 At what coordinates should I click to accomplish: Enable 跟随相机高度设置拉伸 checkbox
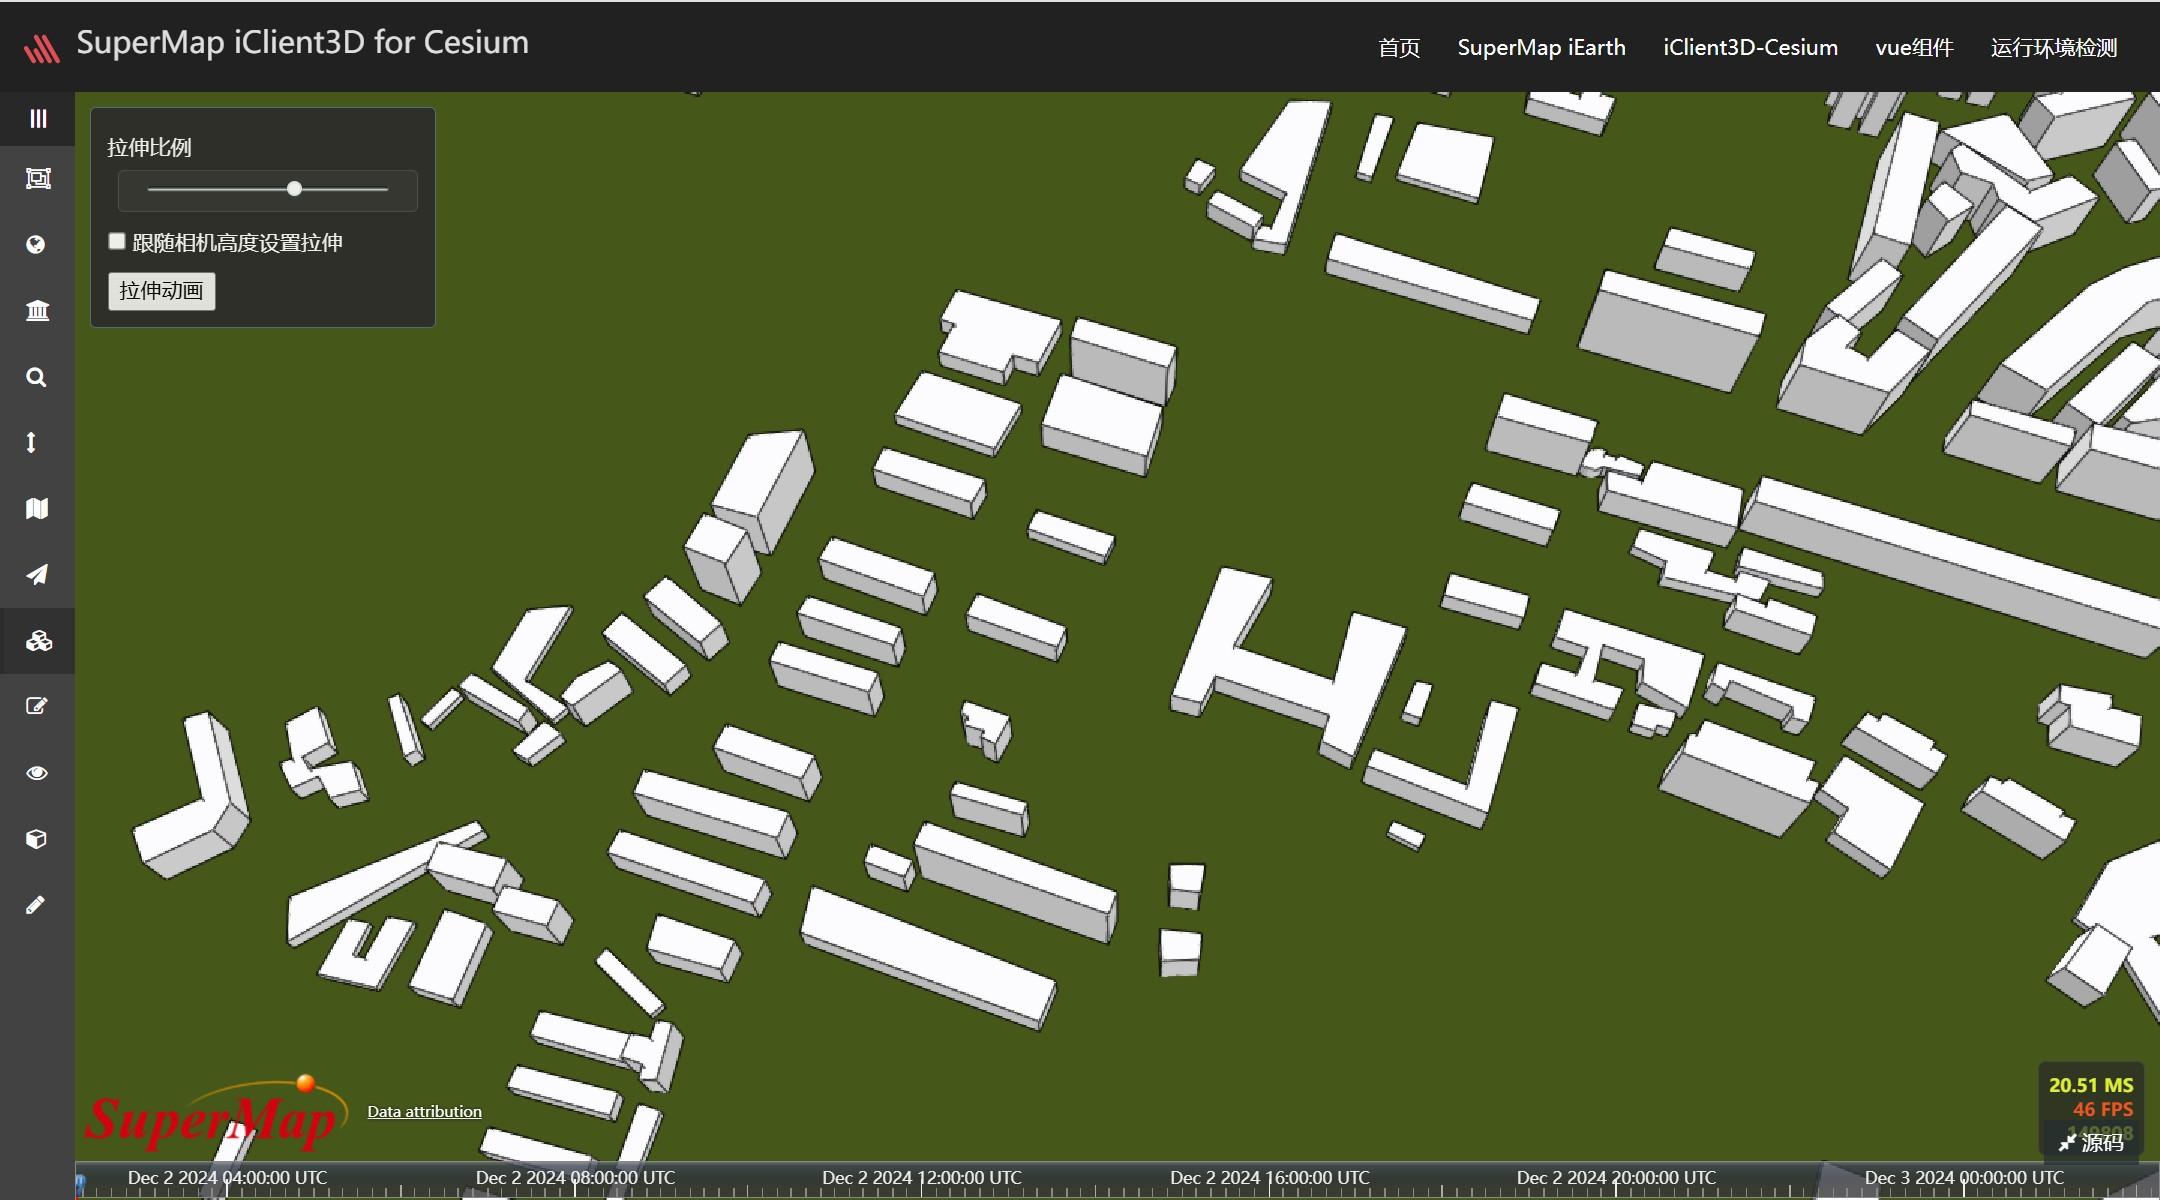point(117,241)
